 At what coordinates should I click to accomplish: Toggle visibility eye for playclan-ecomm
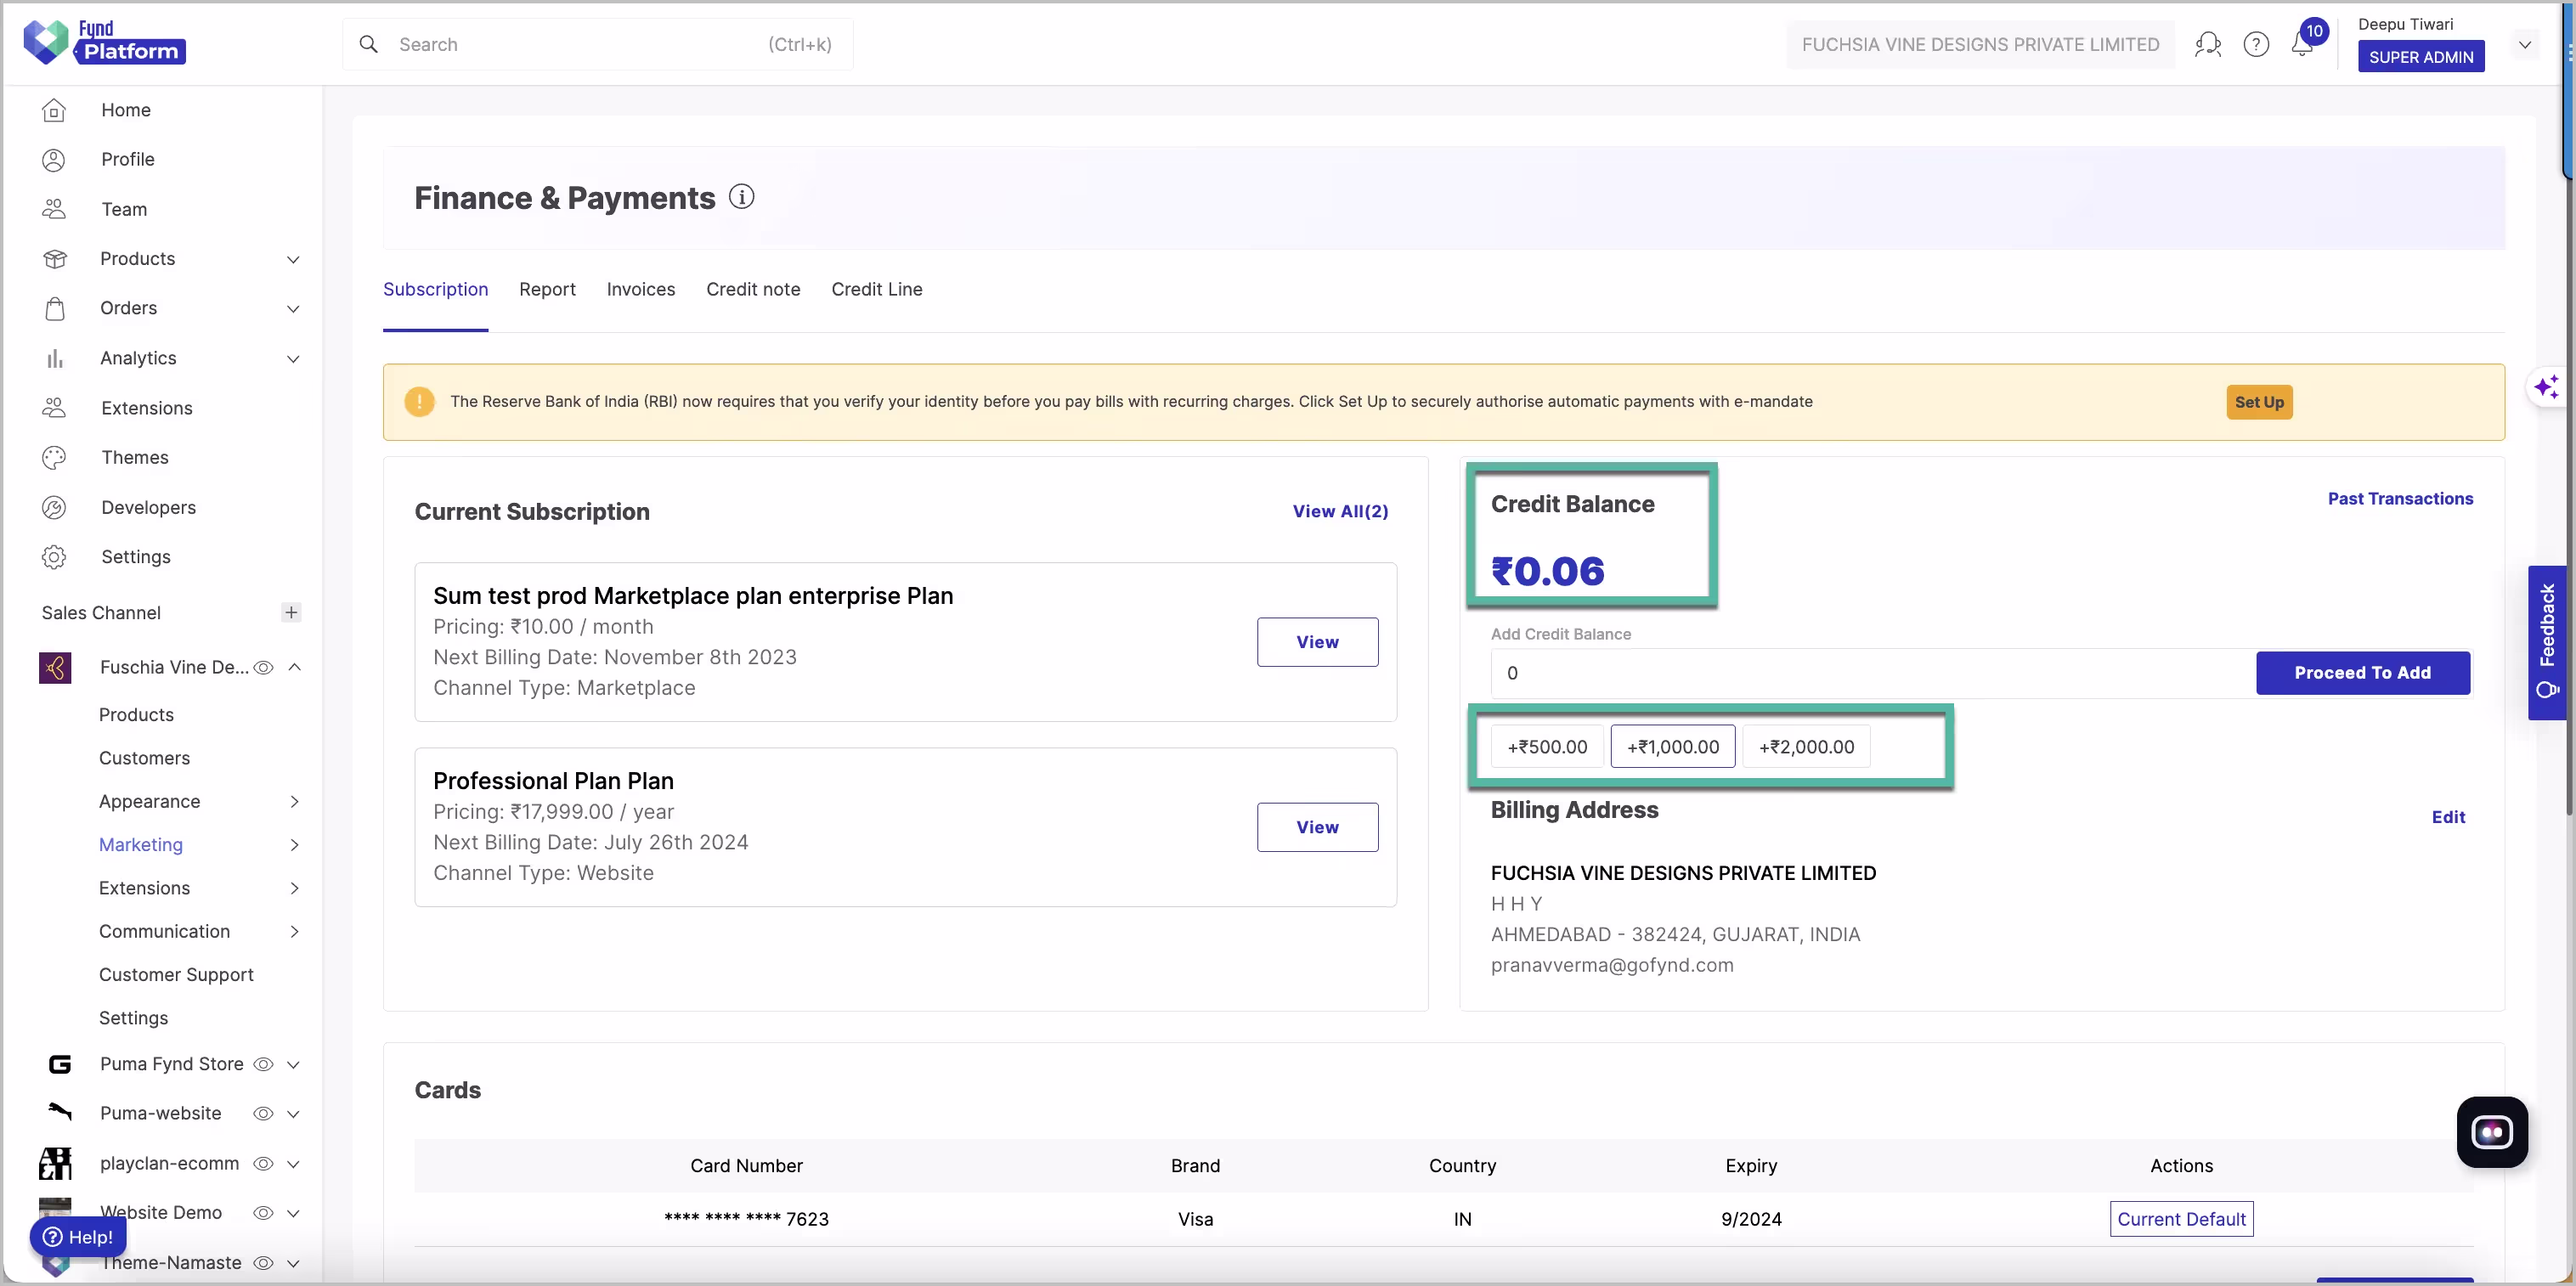pos(263,1163)
